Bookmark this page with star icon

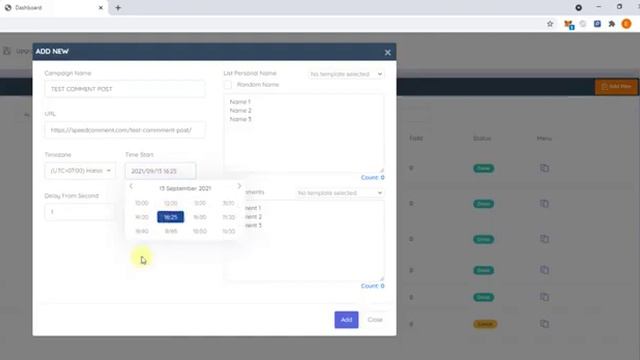coord(550,24)
